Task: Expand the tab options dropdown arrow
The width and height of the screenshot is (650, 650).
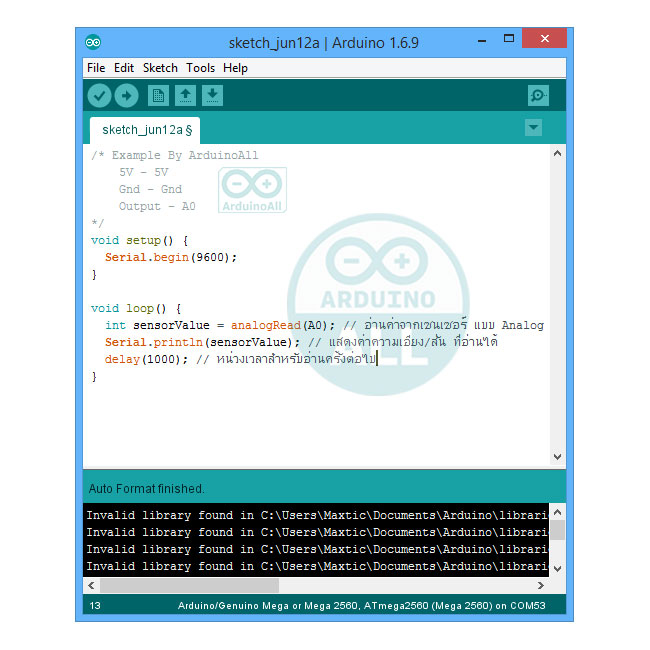Action: [533, 127]
